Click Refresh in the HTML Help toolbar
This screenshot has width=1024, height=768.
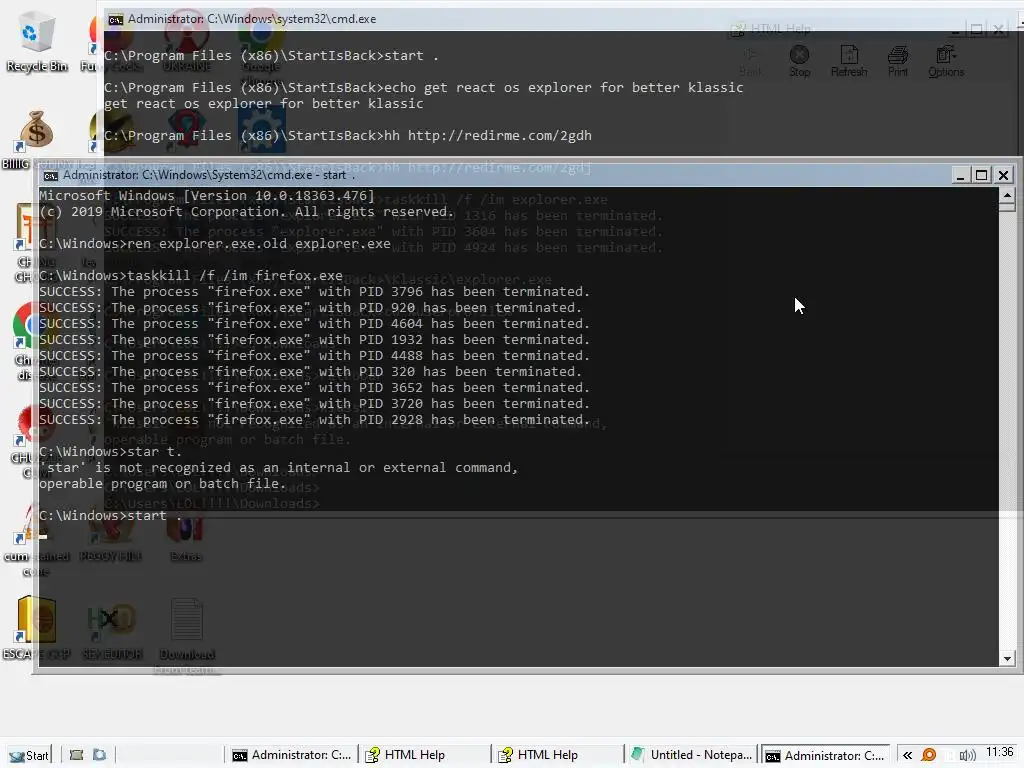pos(849,61)
